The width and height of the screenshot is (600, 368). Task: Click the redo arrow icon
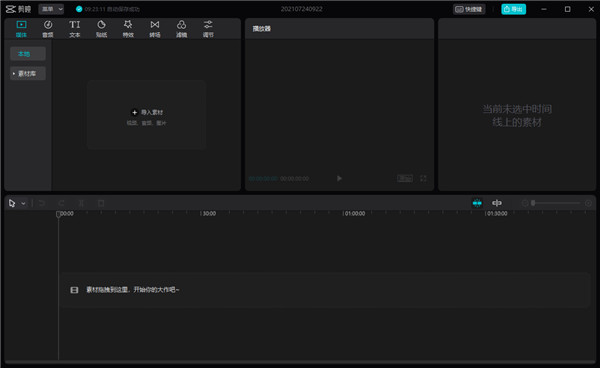coord(61,203)
